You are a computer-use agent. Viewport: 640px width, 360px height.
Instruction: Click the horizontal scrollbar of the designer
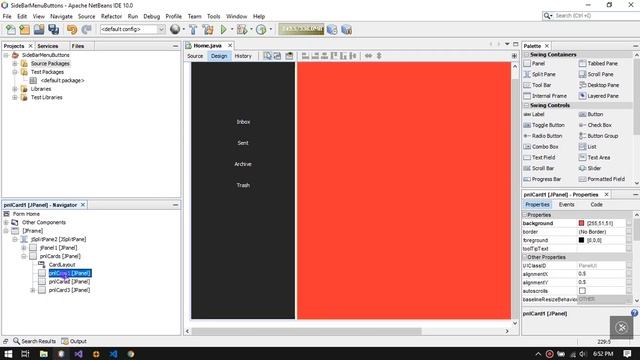tap(306, 331)
